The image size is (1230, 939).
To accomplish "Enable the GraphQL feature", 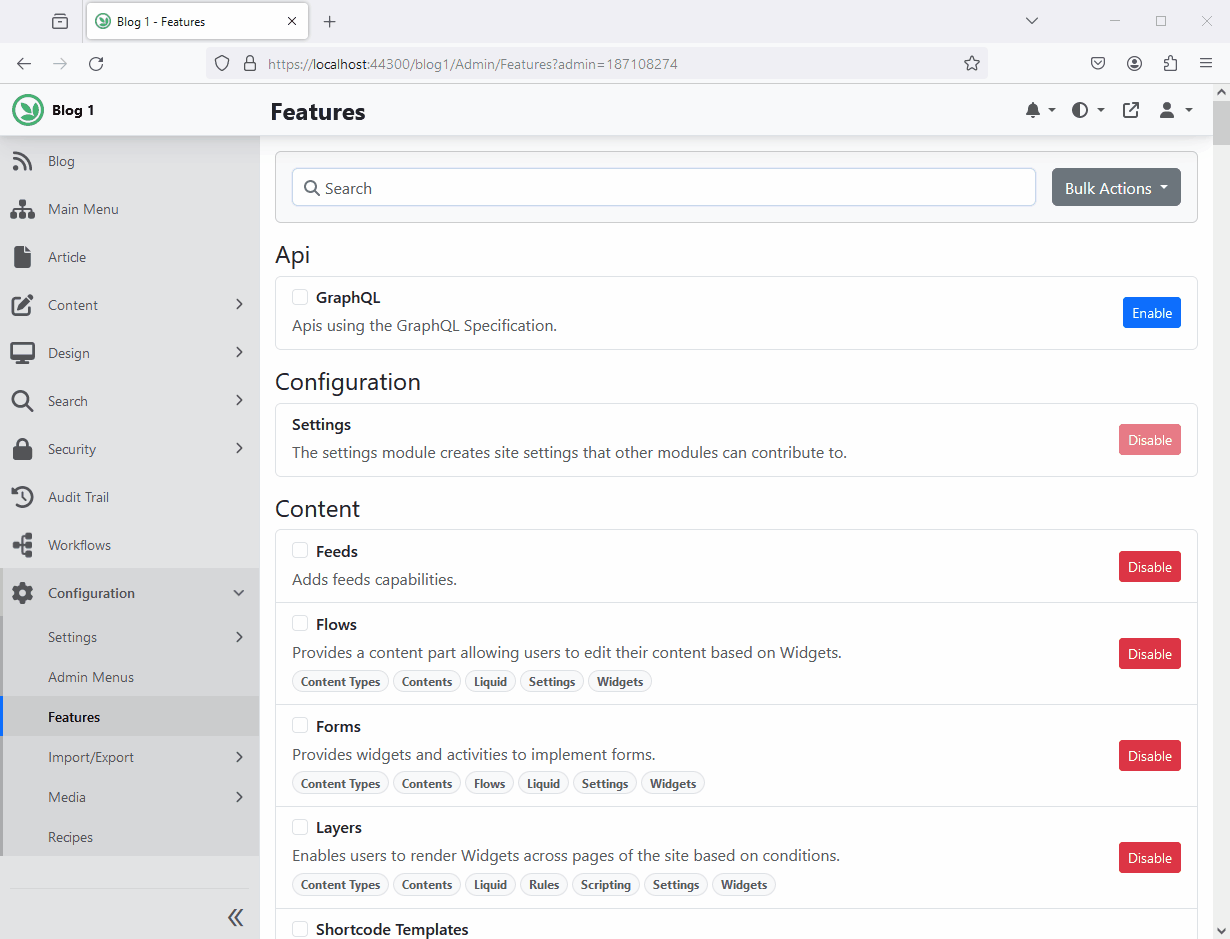I will coord(1151,313).
